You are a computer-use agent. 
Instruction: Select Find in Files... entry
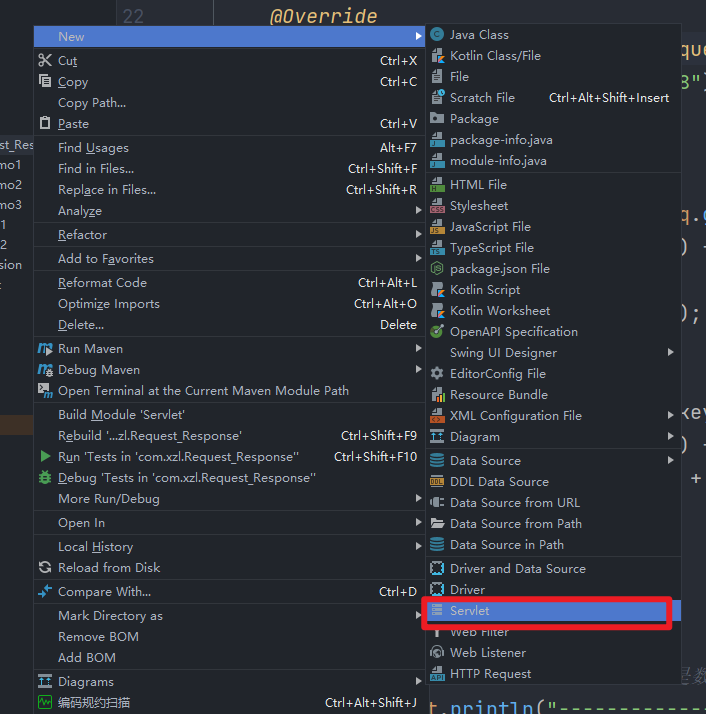pos(230,168)
